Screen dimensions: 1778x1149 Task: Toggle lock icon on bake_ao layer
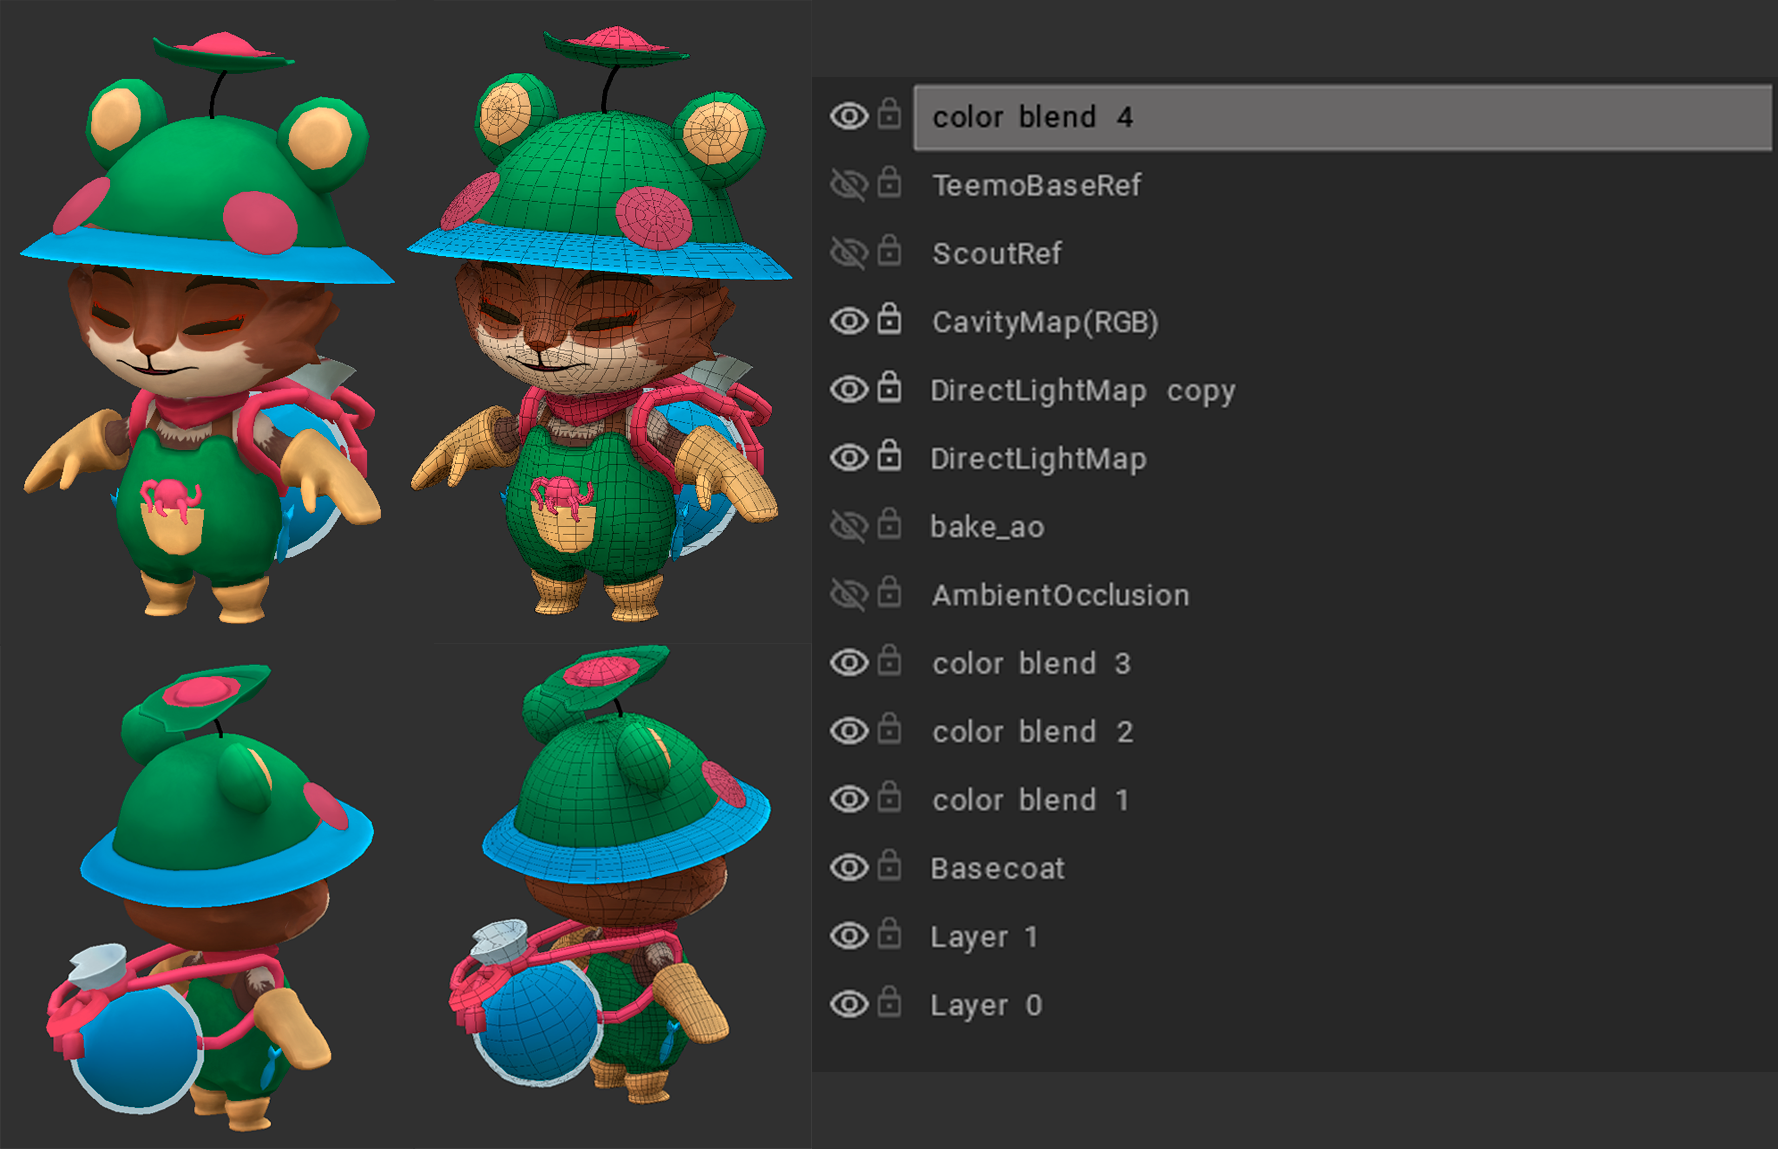[x=889, y=523]
